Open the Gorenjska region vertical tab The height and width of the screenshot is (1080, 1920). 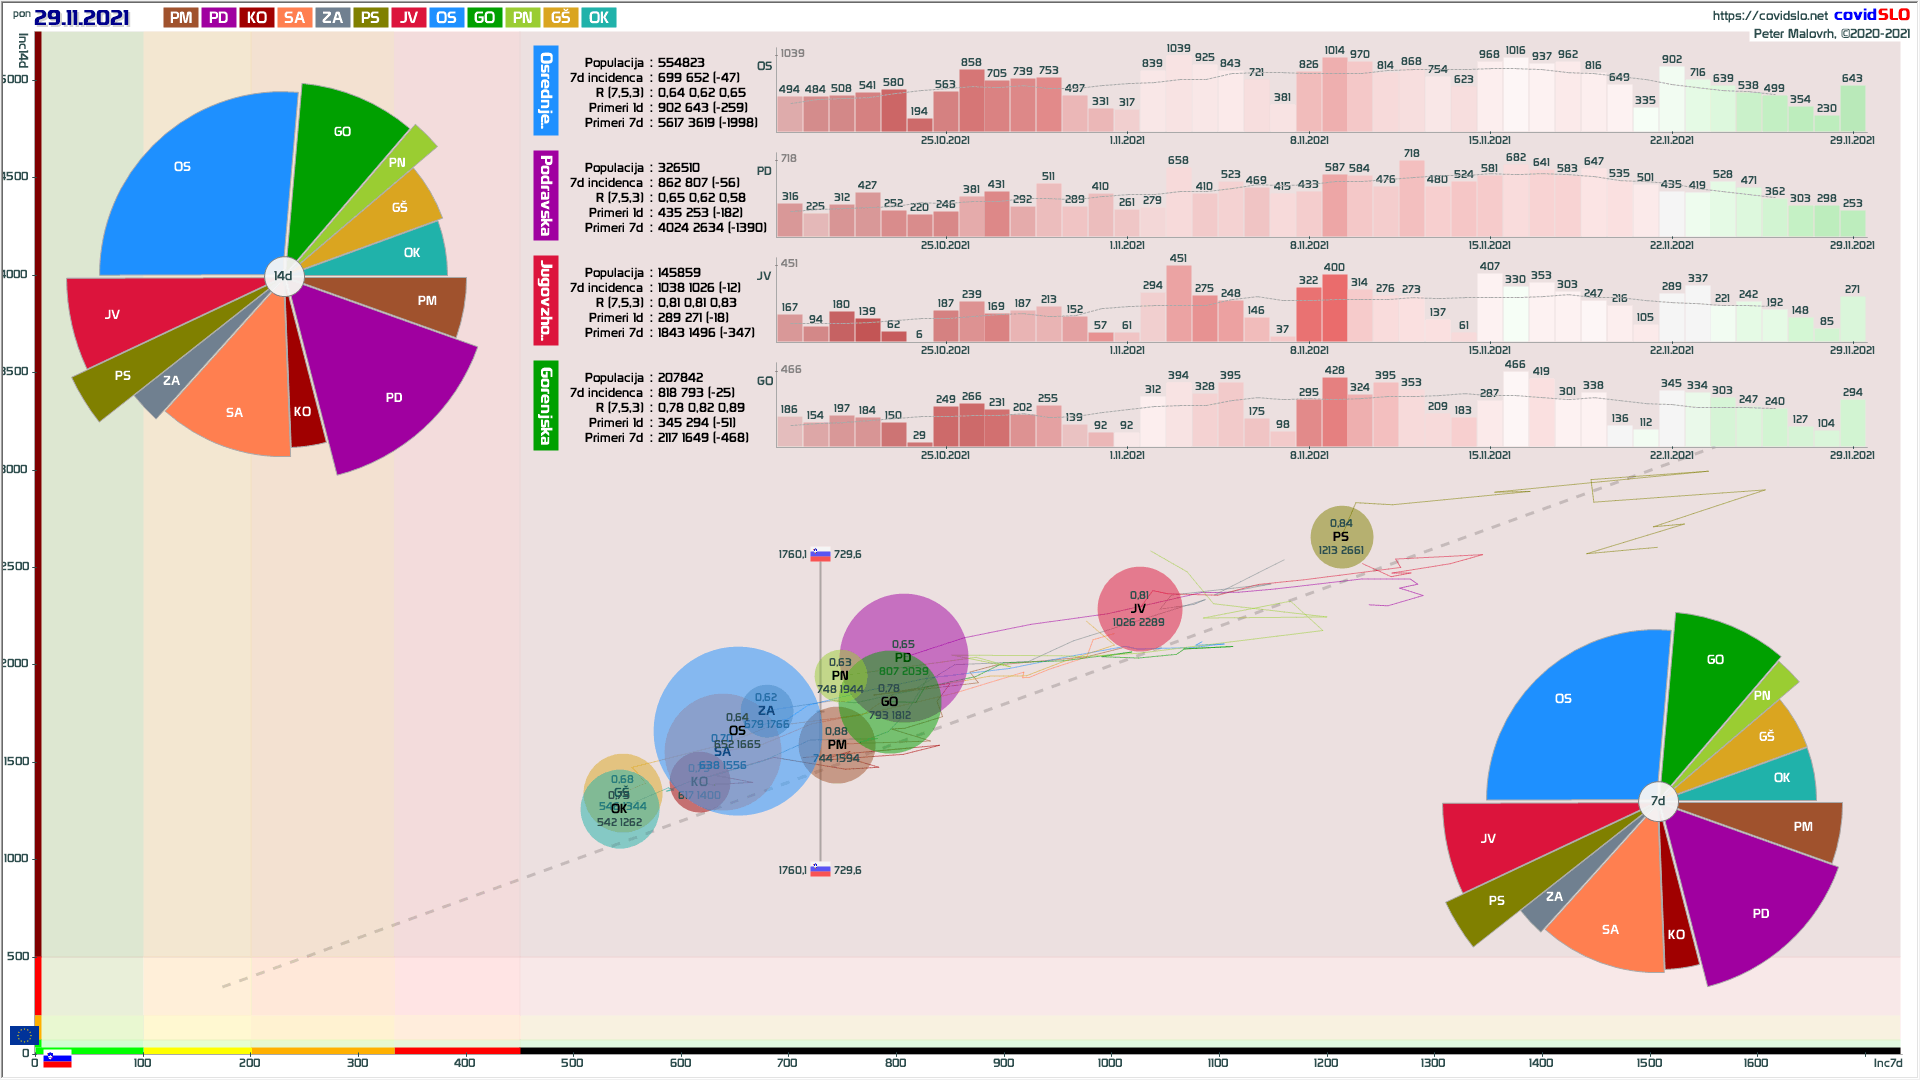coord(546,405)
